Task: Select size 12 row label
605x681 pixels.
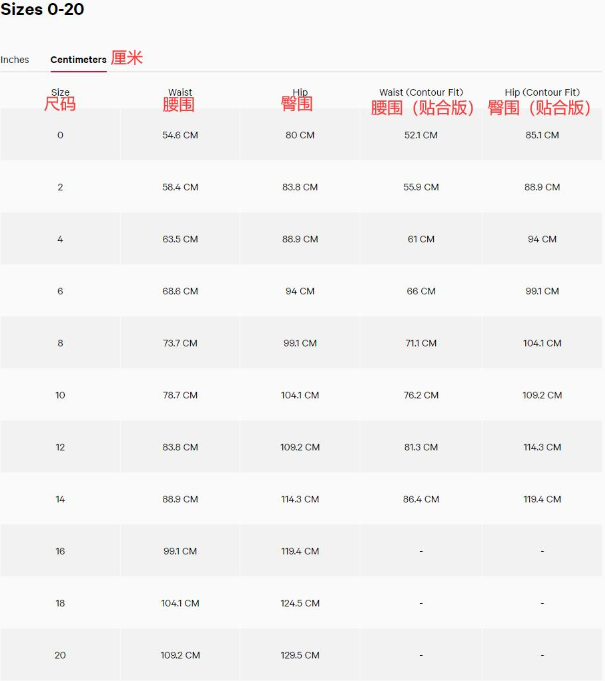Action: 60,447
